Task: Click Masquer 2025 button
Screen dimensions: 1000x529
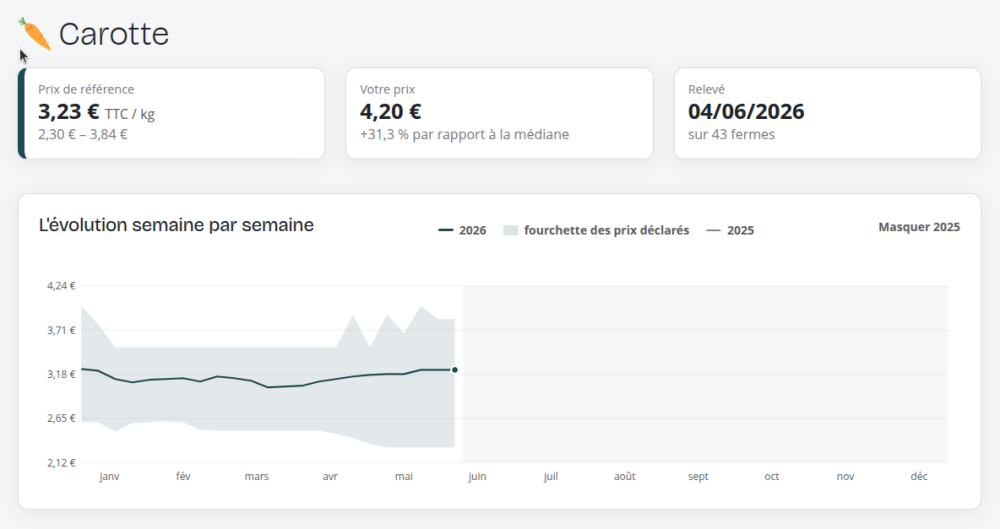Action: [x=919, y=227]
